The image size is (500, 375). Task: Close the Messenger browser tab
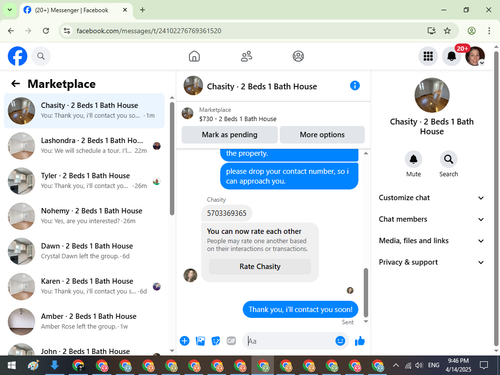point(125,10)
